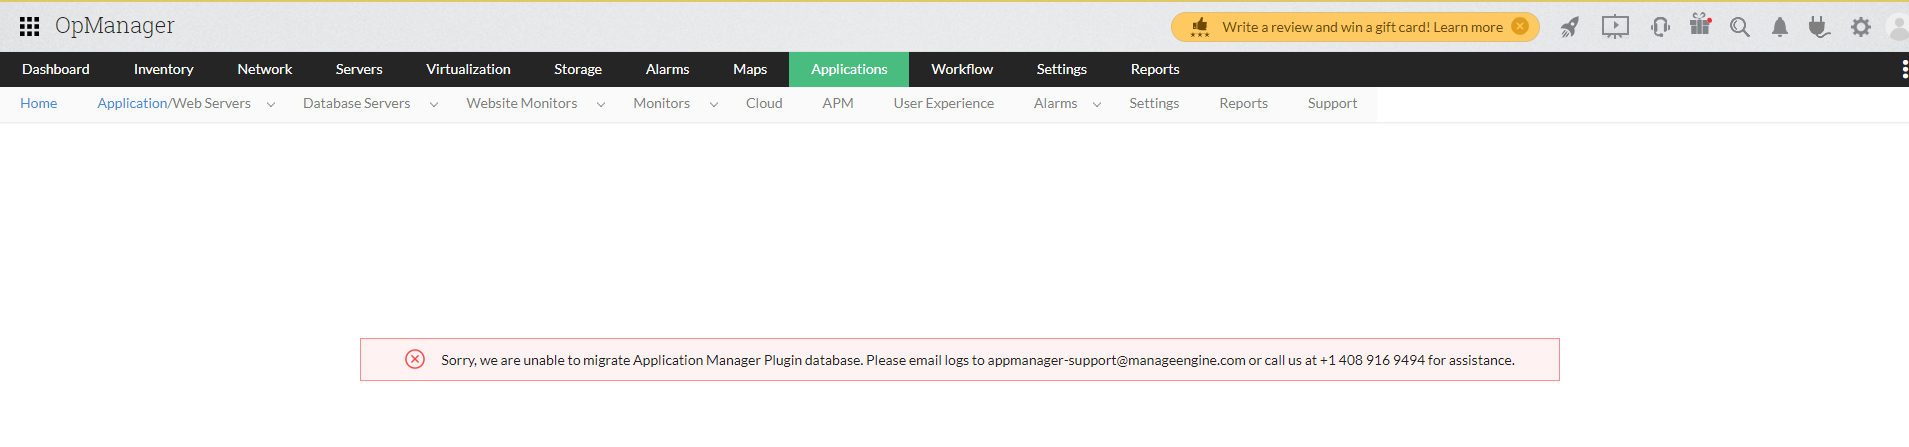Expand the Monitors dropdown arrow
The image size is (1909, 447).
coord(714,104)
